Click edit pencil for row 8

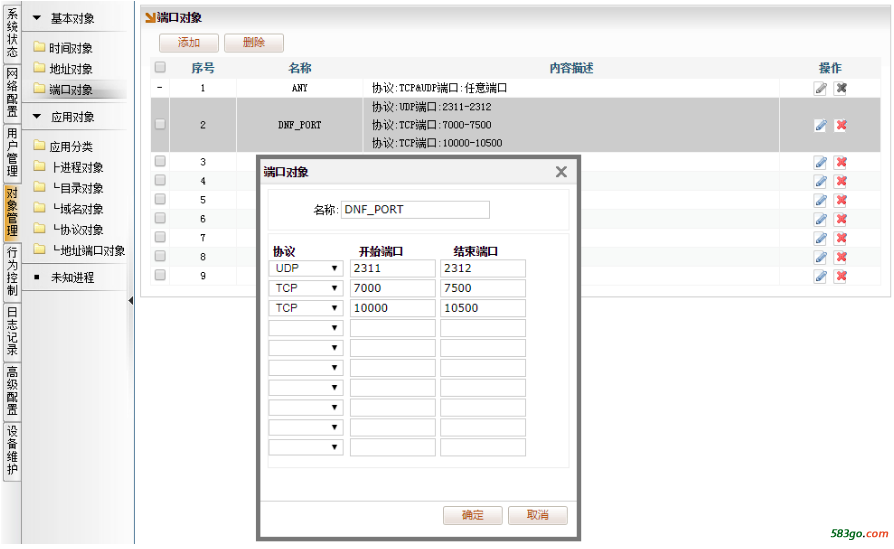click(820, 258)
